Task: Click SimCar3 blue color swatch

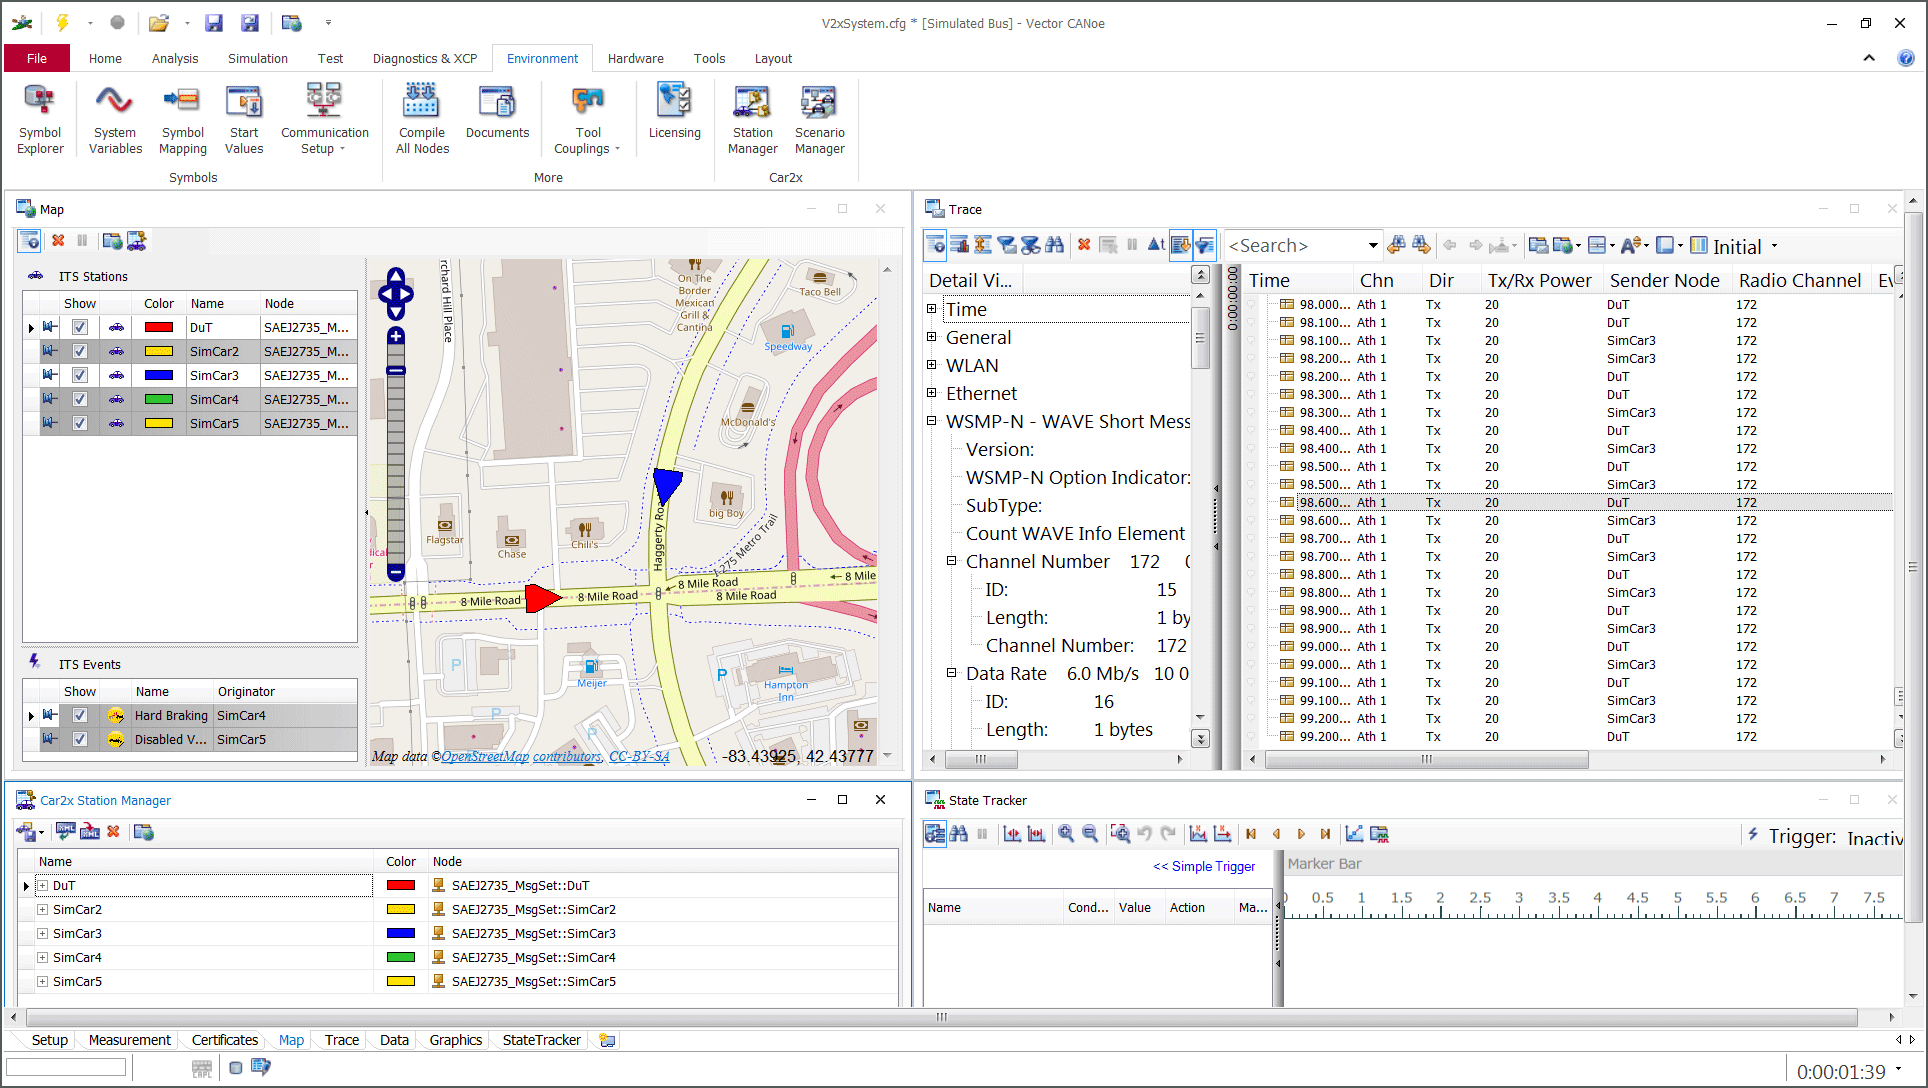Action: click(159, 375)
